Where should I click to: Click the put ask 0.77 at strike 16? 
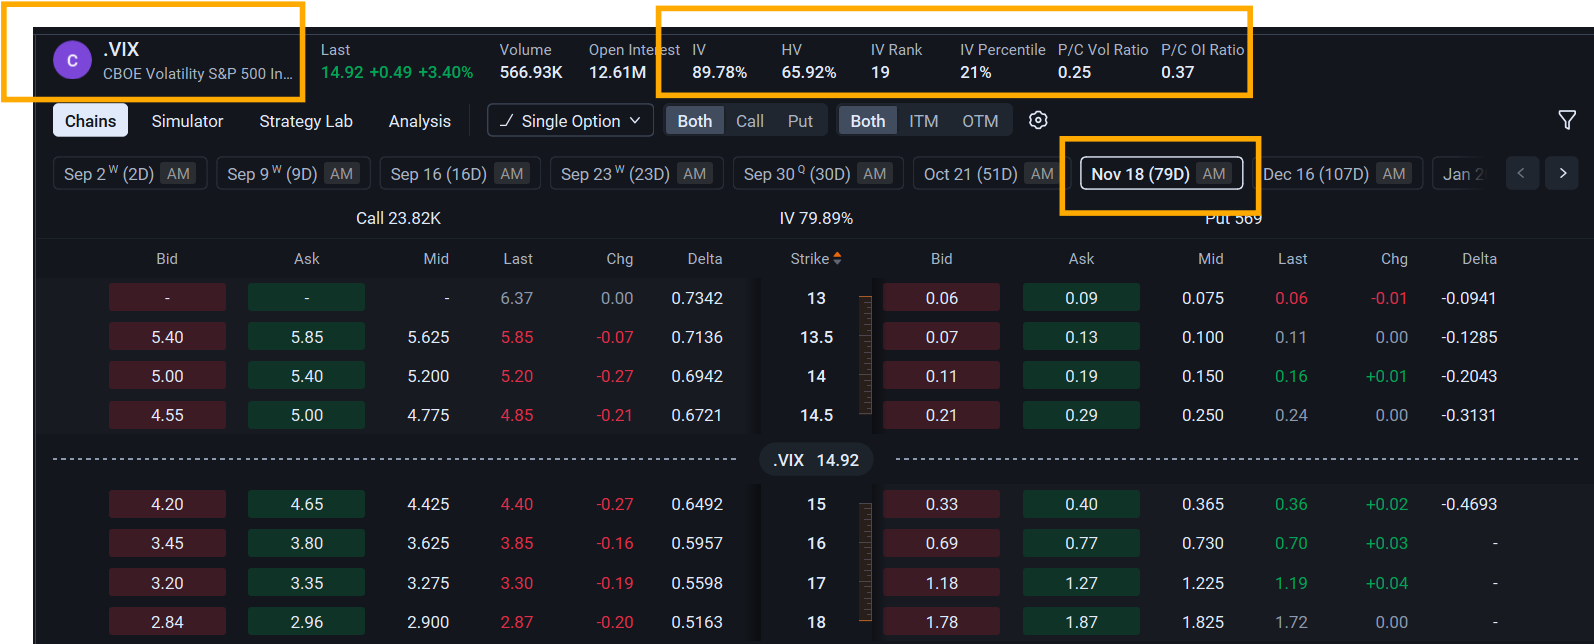(x=1081, y=543)
